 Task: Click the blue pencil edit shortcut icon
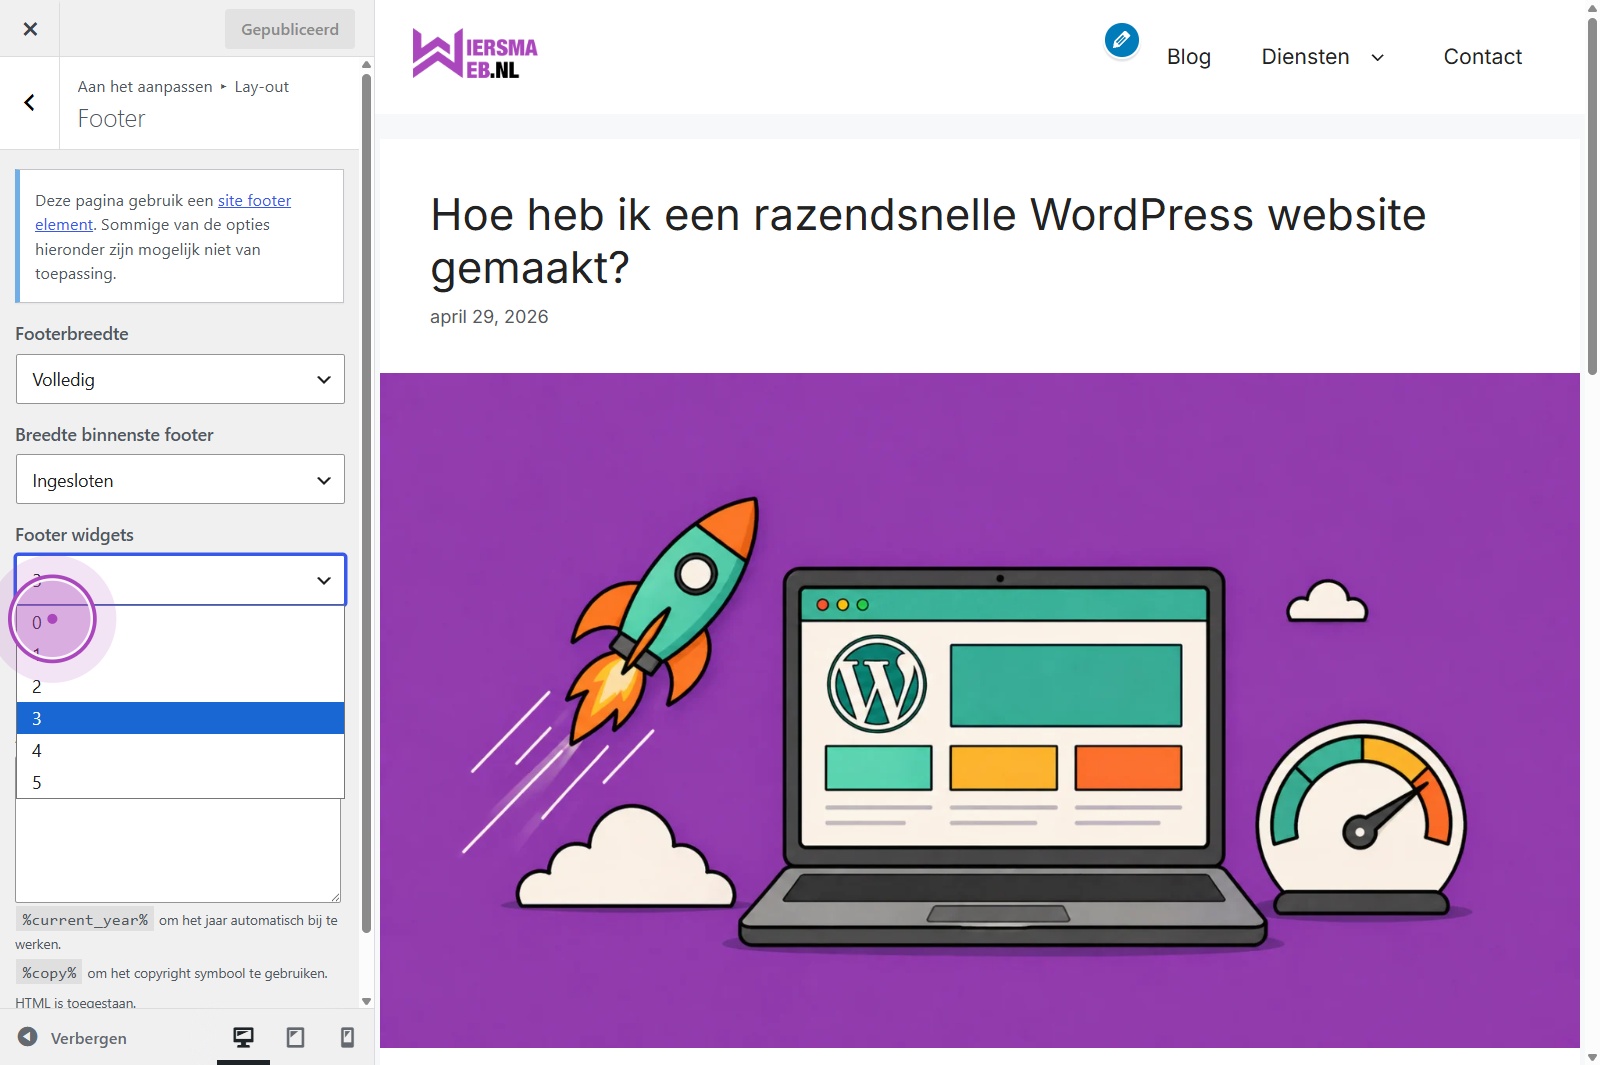[x=1121, y=40]
